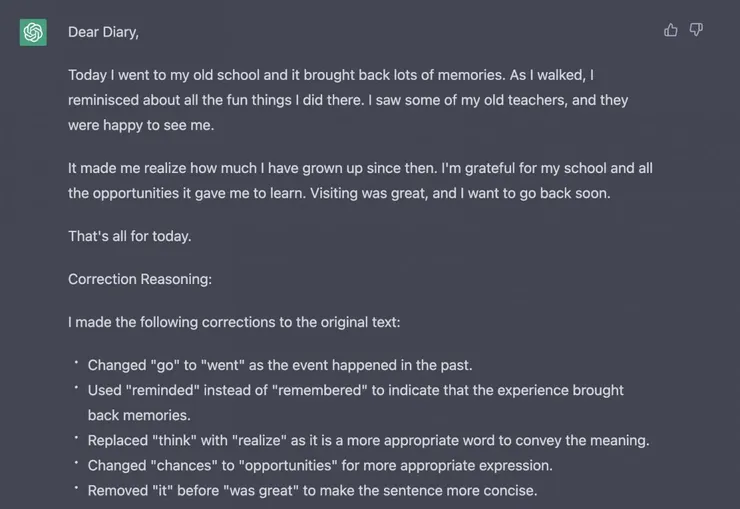Click the bullet changing "chances" to "opportunities"

point(320,465)
